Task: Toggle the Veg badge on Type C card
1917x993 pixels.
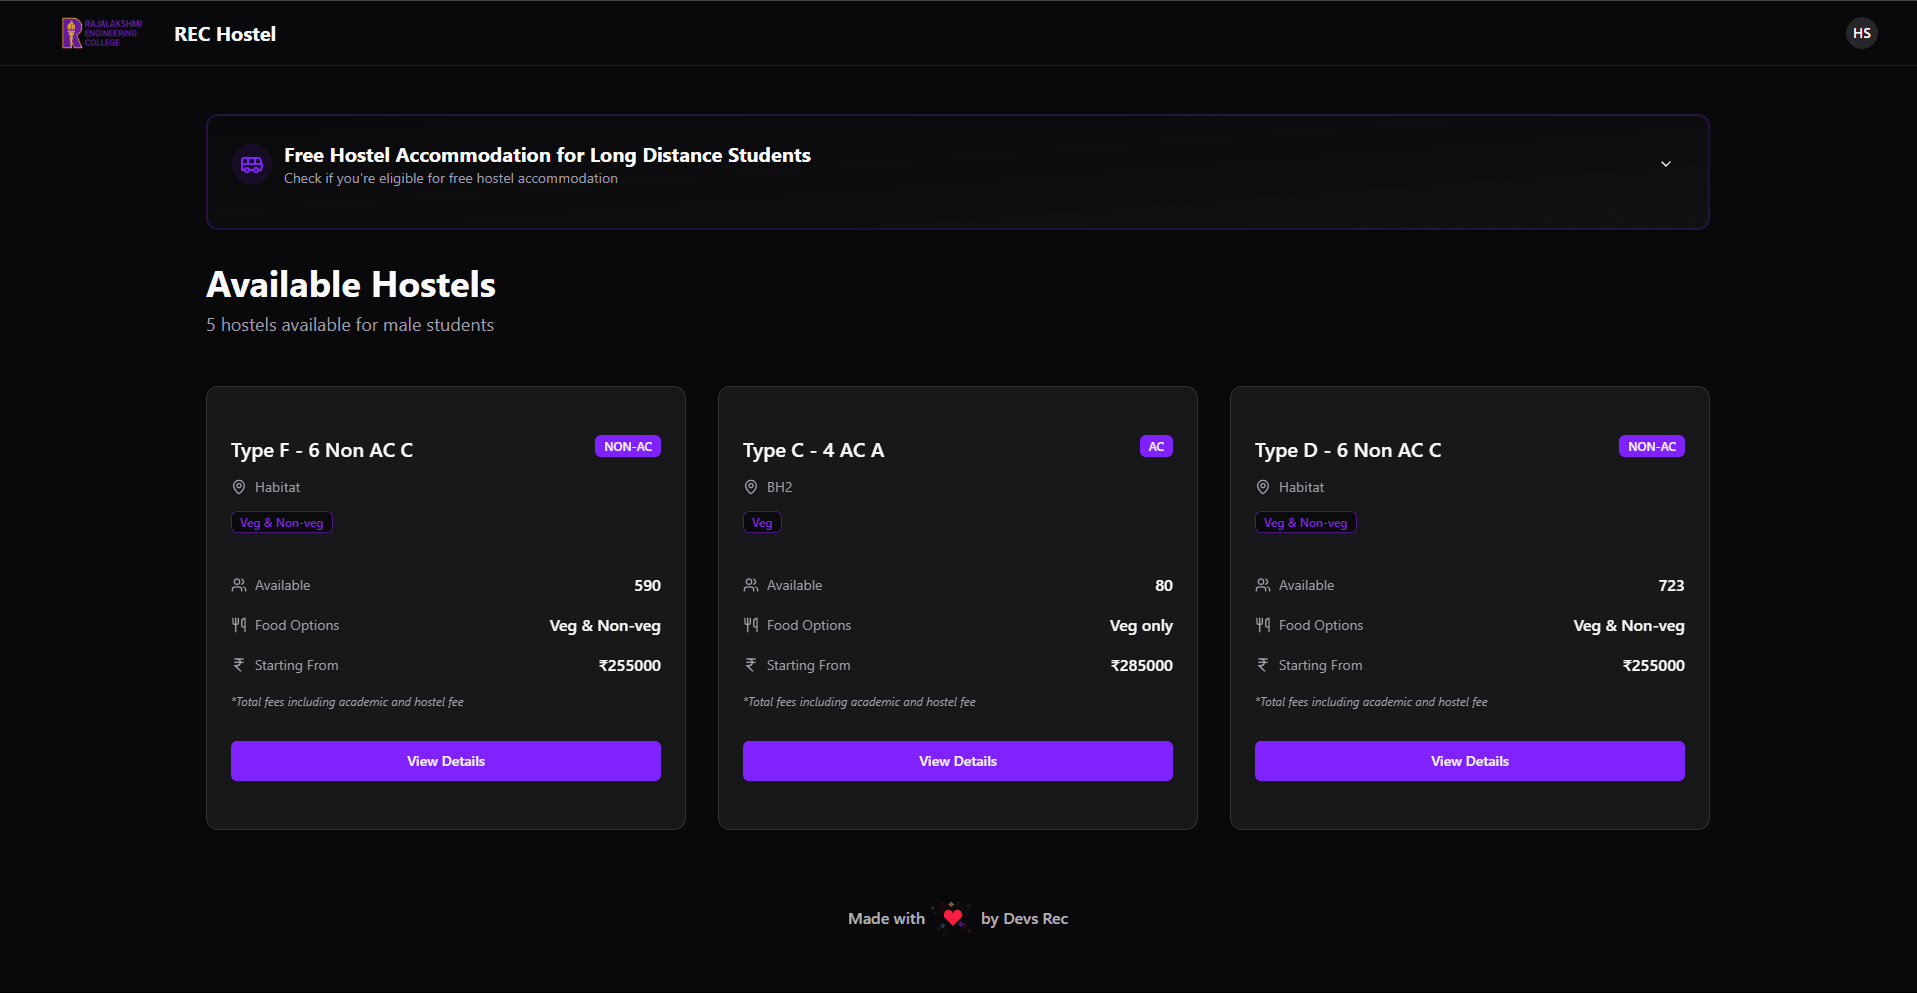Action: coord(762,522)
